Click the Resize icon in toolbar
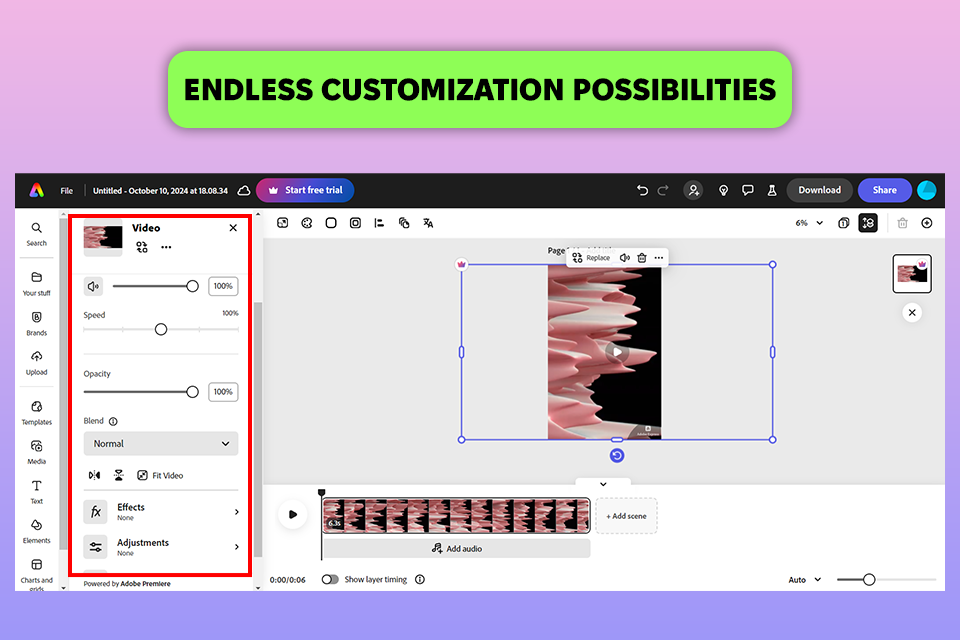 (x=282, y=223)
